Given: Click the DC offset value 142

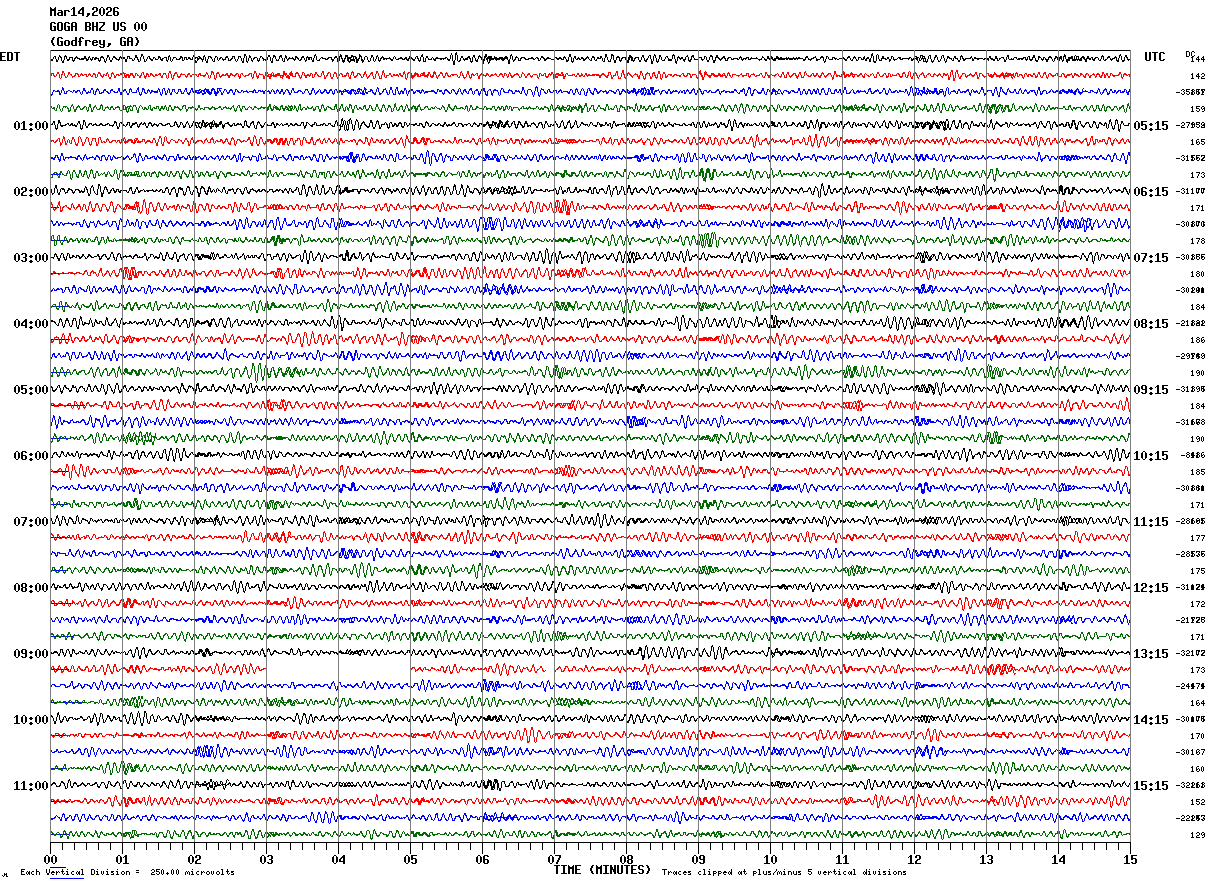Looking at the screenshot, I should (x=1197, y=77).
